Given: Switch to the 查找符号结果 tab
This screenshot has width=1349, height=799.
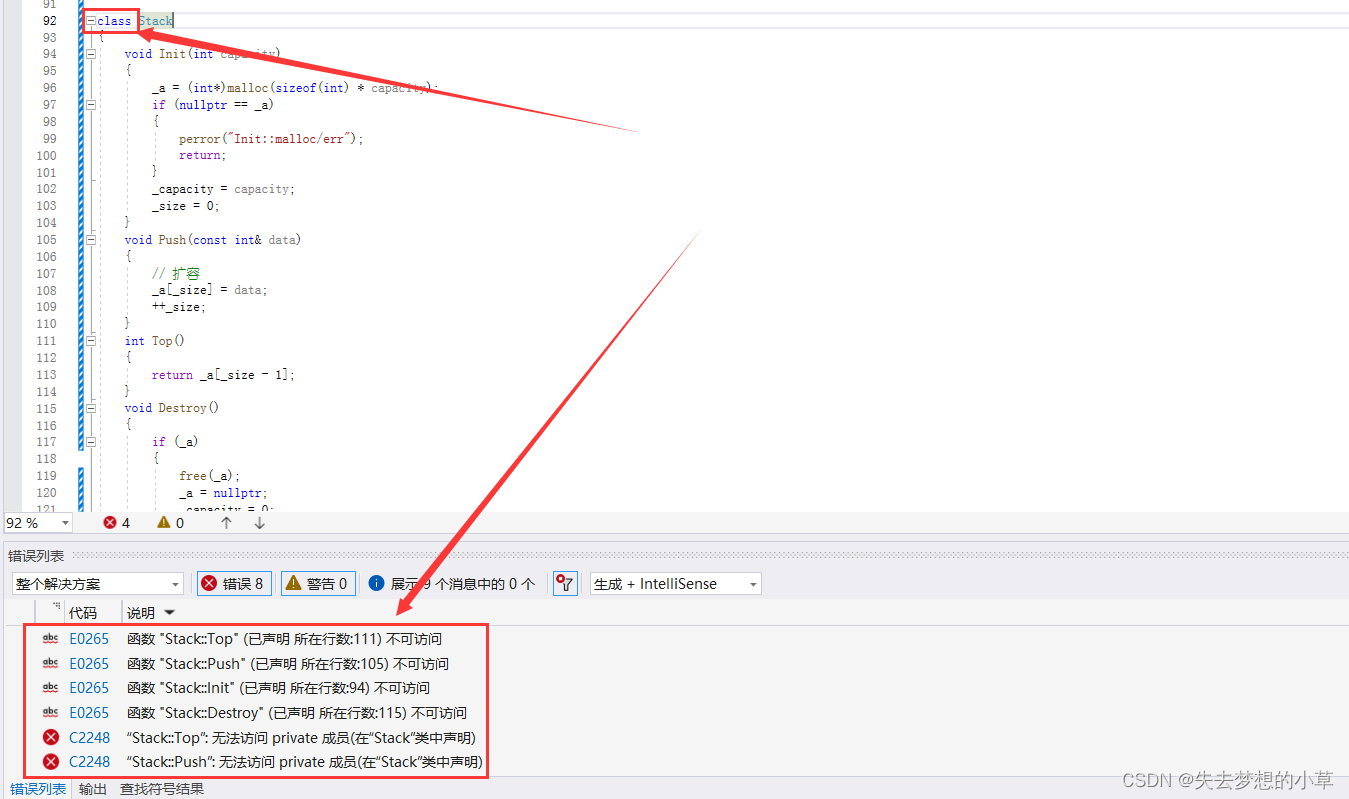Looking at the screenshot, I should tap(162, 789).
